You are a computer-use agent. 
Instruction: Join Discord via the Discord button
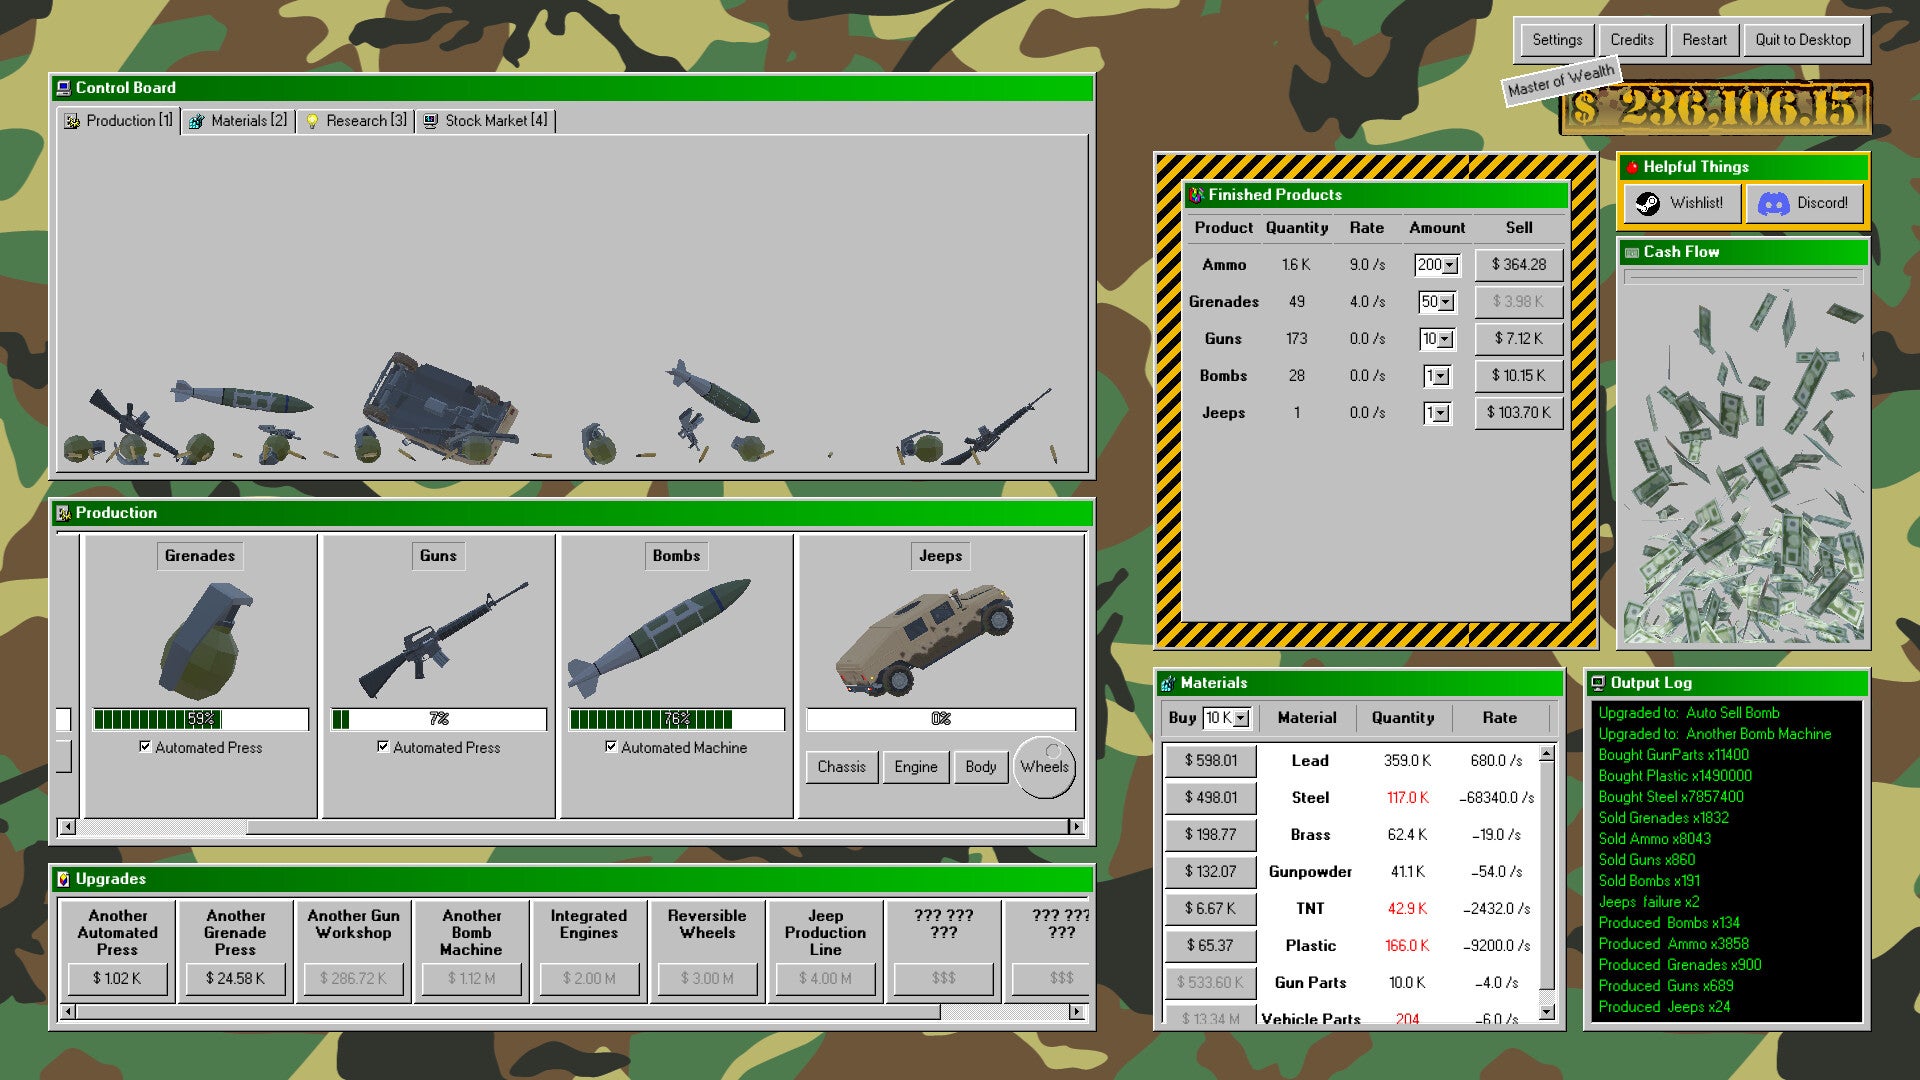coord(1806,203)
